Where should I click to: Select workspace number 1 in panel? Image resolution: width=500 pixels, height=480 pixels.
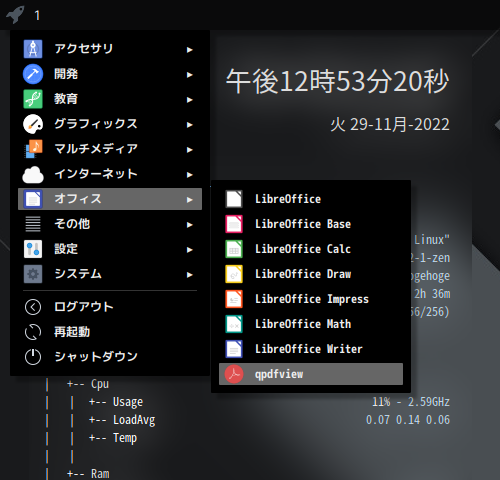point(37,15)
